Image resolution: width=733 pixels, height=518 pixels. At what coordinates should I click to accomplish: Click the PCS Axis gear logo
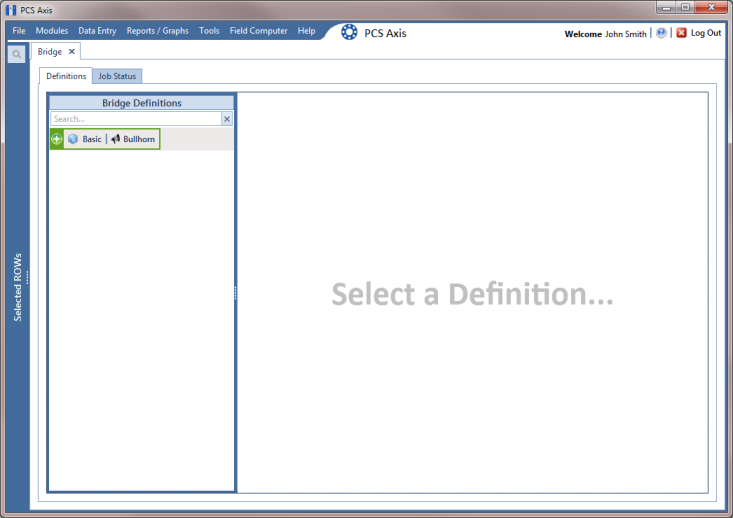pos(349,32)
